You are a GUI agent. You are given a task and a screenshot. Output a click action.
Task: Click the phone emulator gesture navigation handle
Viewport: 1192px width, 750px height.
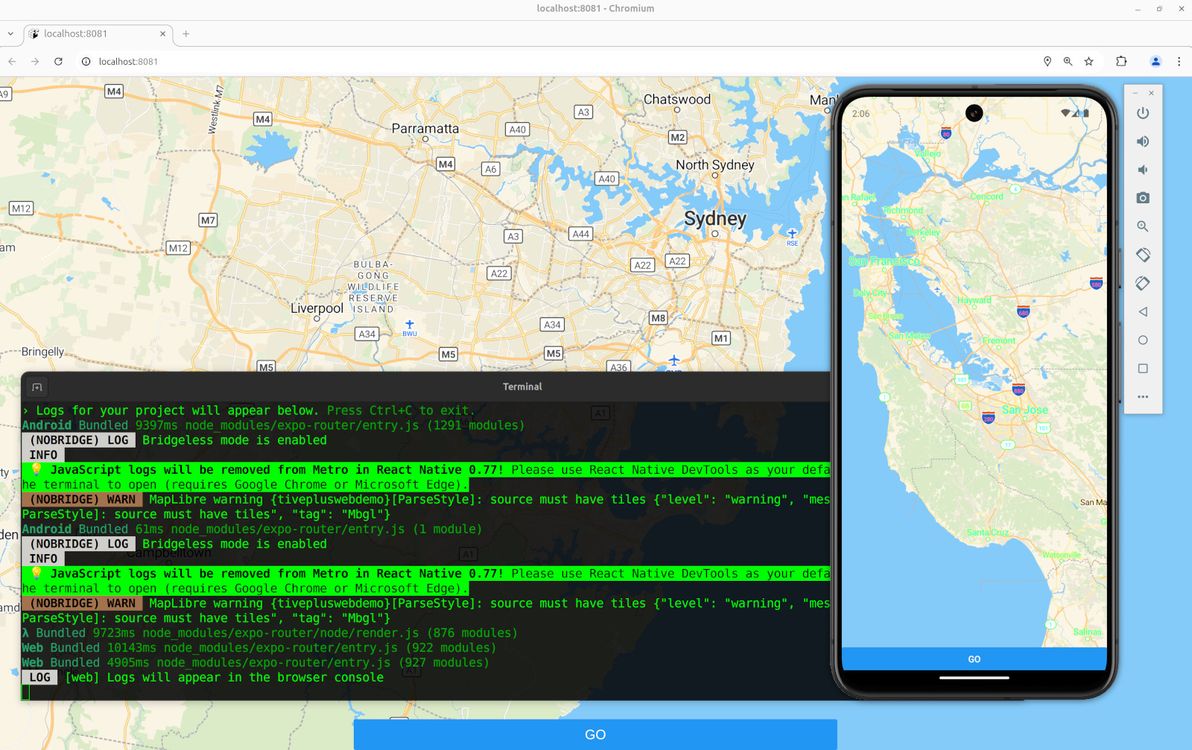[974, 678]
